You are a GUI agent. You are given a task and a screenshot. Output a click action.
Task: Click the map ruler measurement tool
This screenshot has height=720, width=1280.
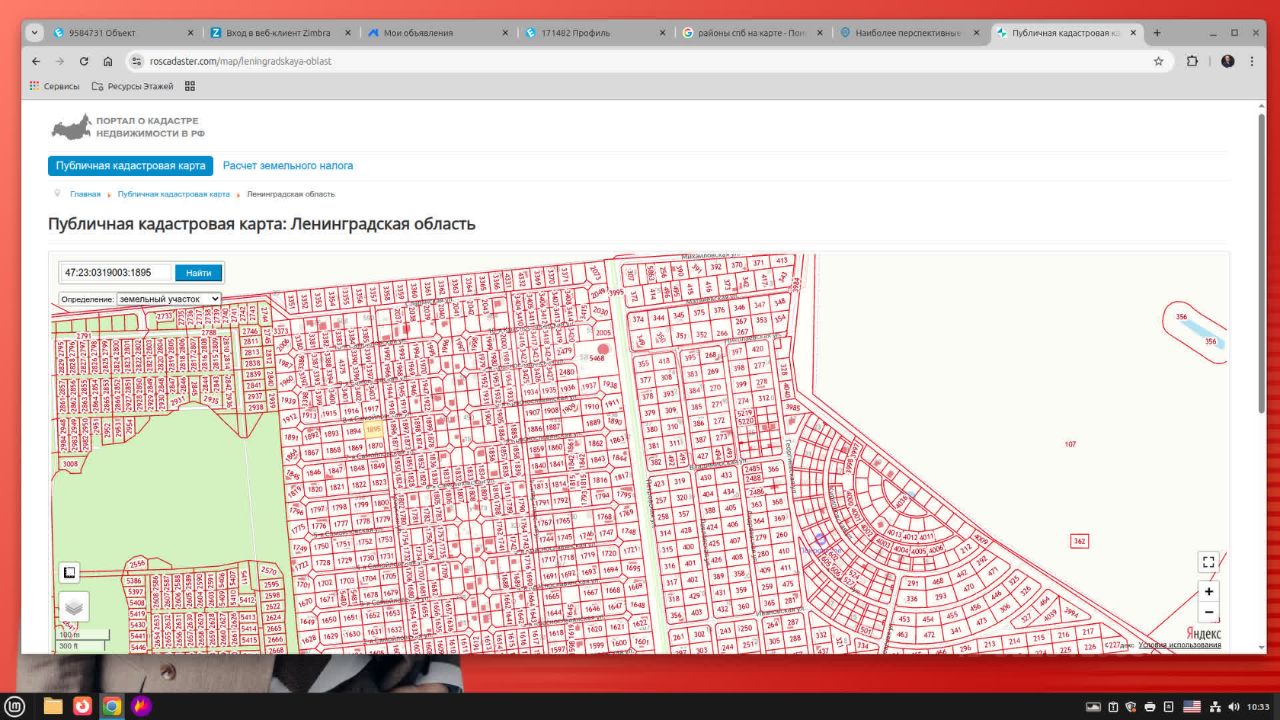[69, 573]
